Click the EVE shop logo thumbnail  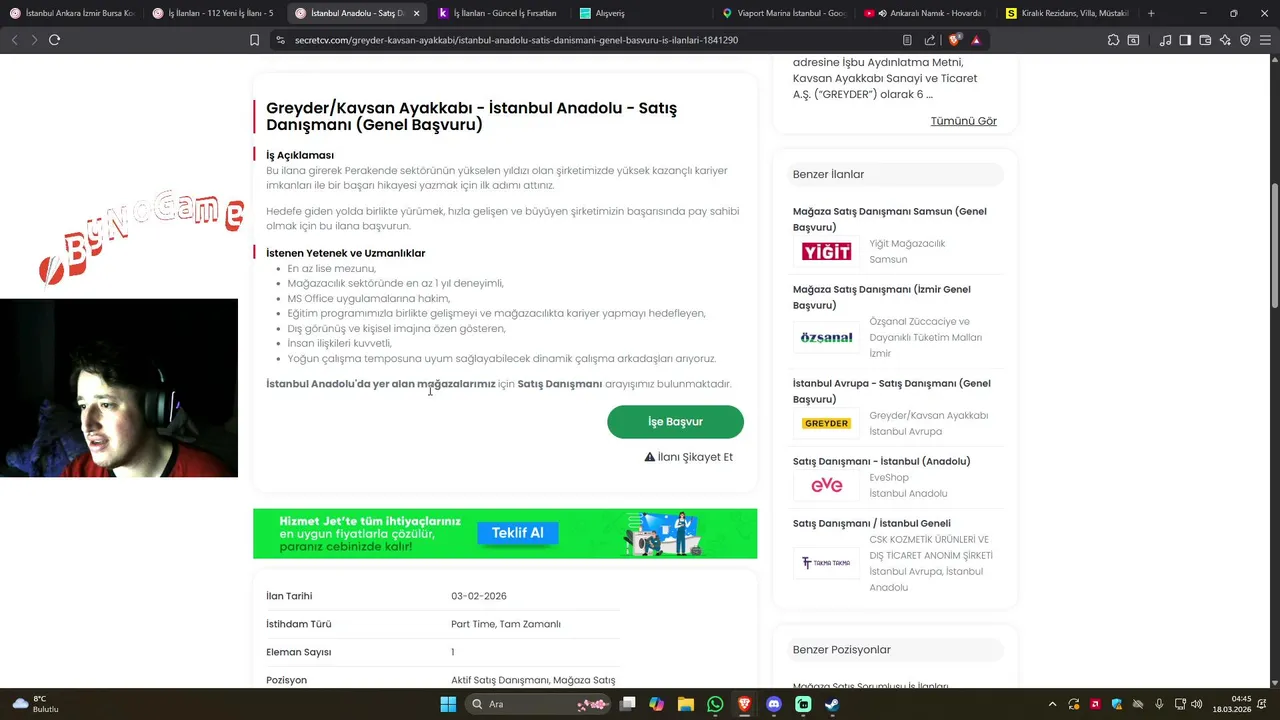[826, 485]
